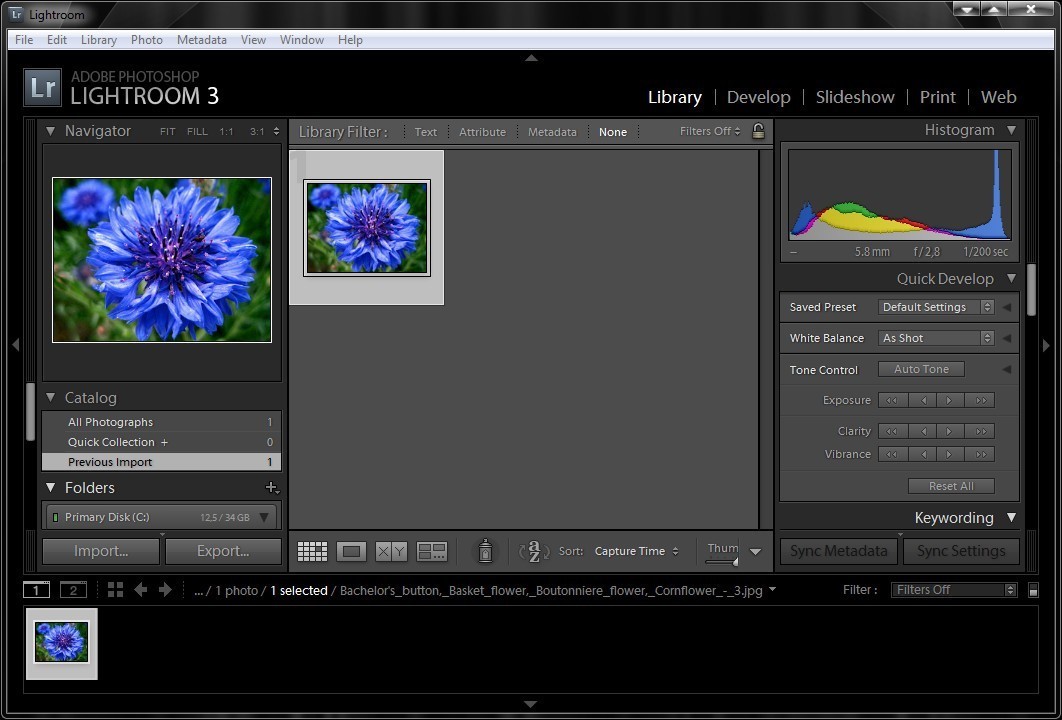Toggle the a-z sort direction icon
Image resolution: width=1062 pixels, height=720 pixels.
[x=534, y=551]
